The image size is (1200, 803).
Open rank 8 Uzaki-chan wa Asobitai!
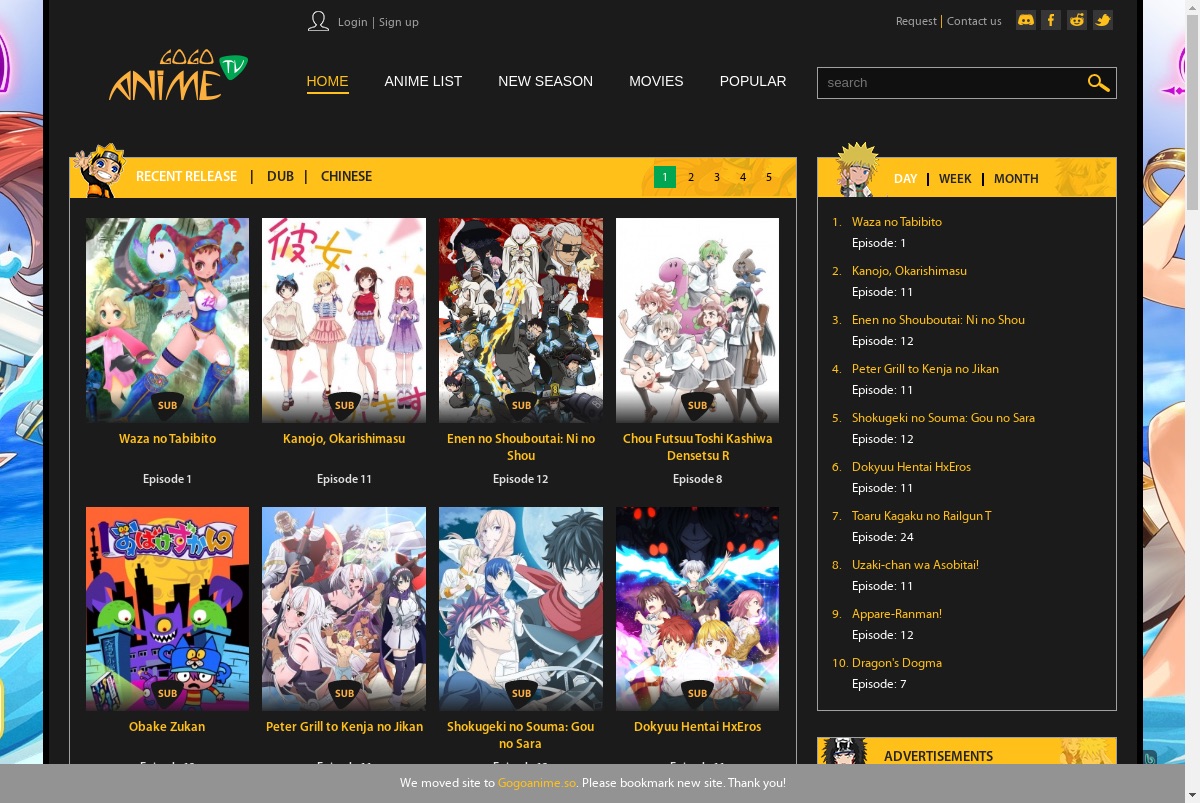point(915,565)
